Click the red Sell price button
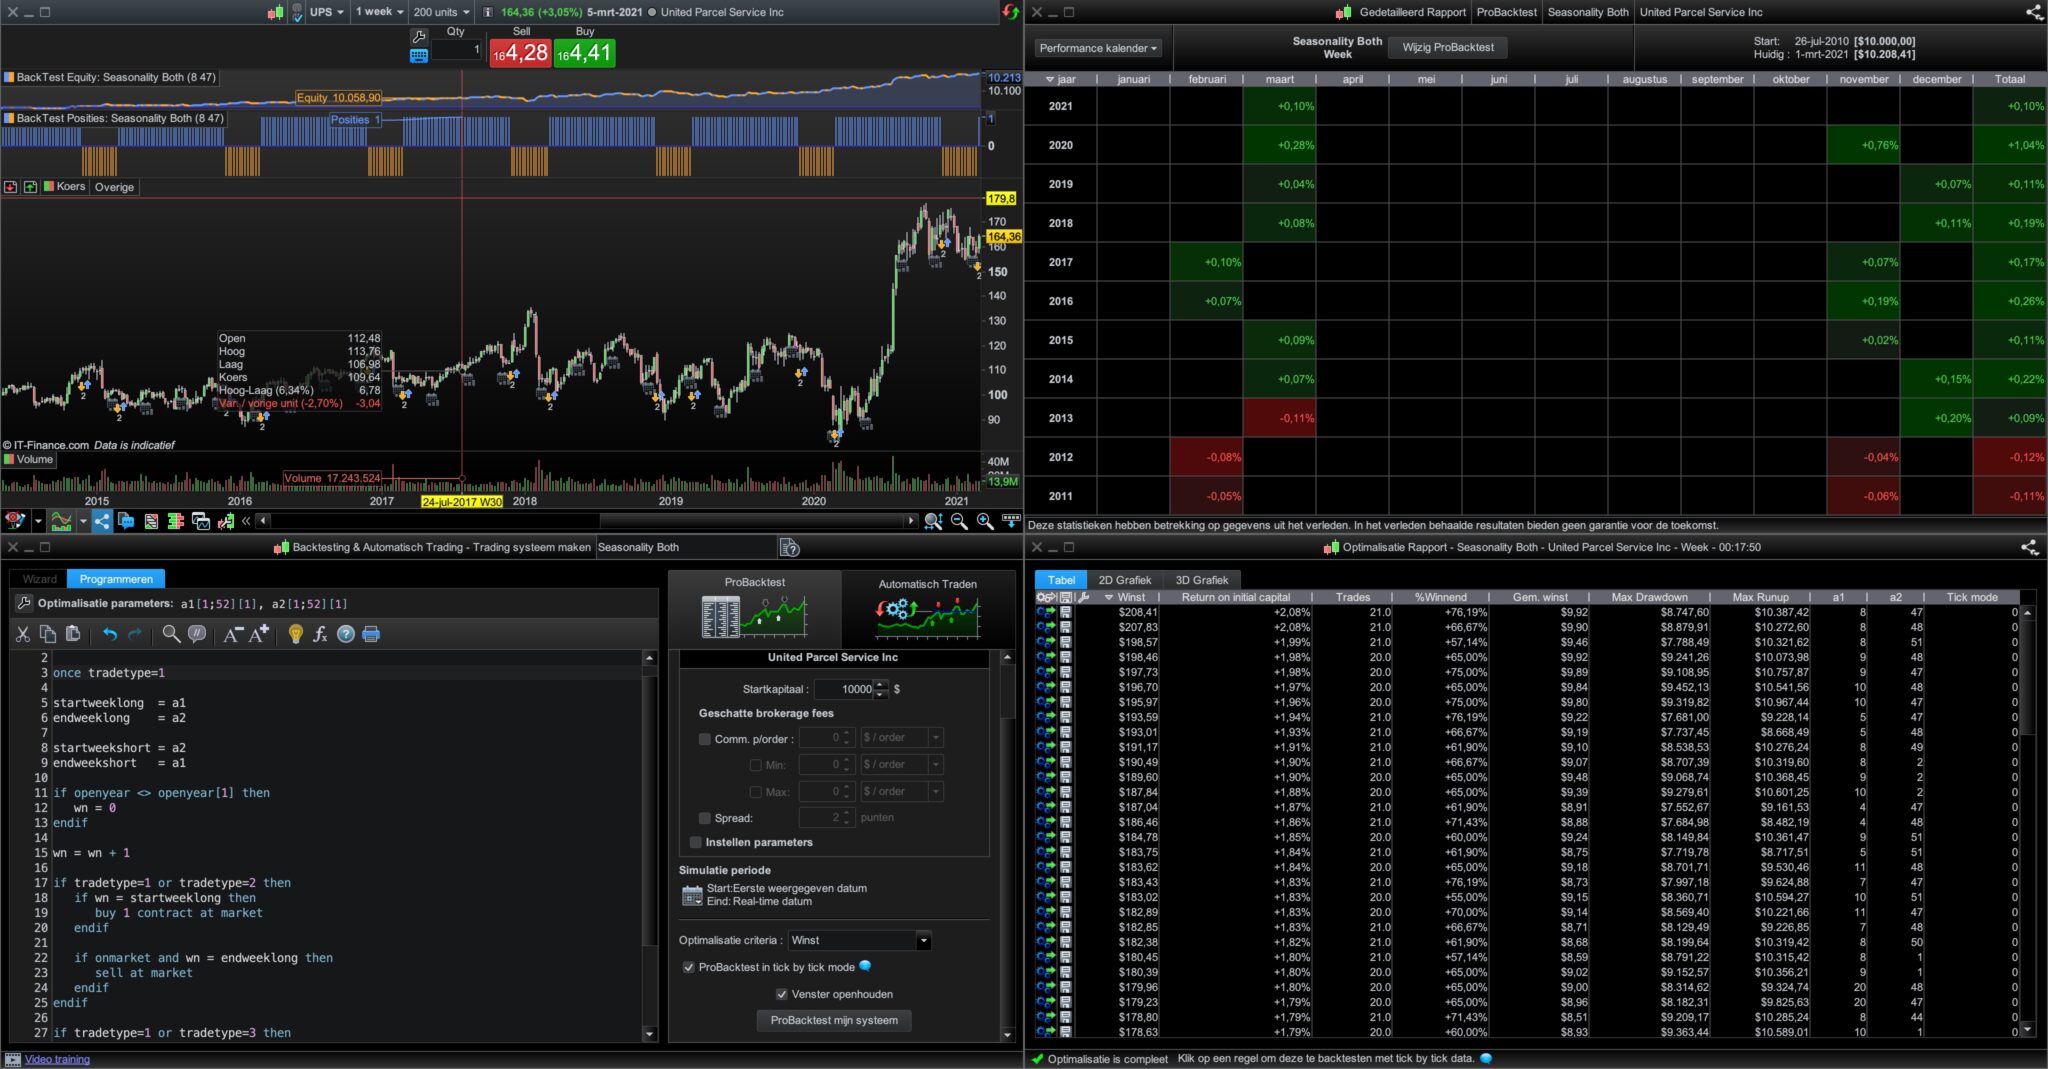 click(520, 53)
